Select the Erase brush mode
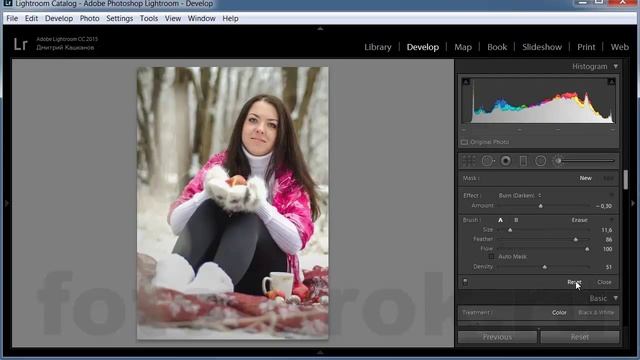The image size is (640, 360). (579, 220)
